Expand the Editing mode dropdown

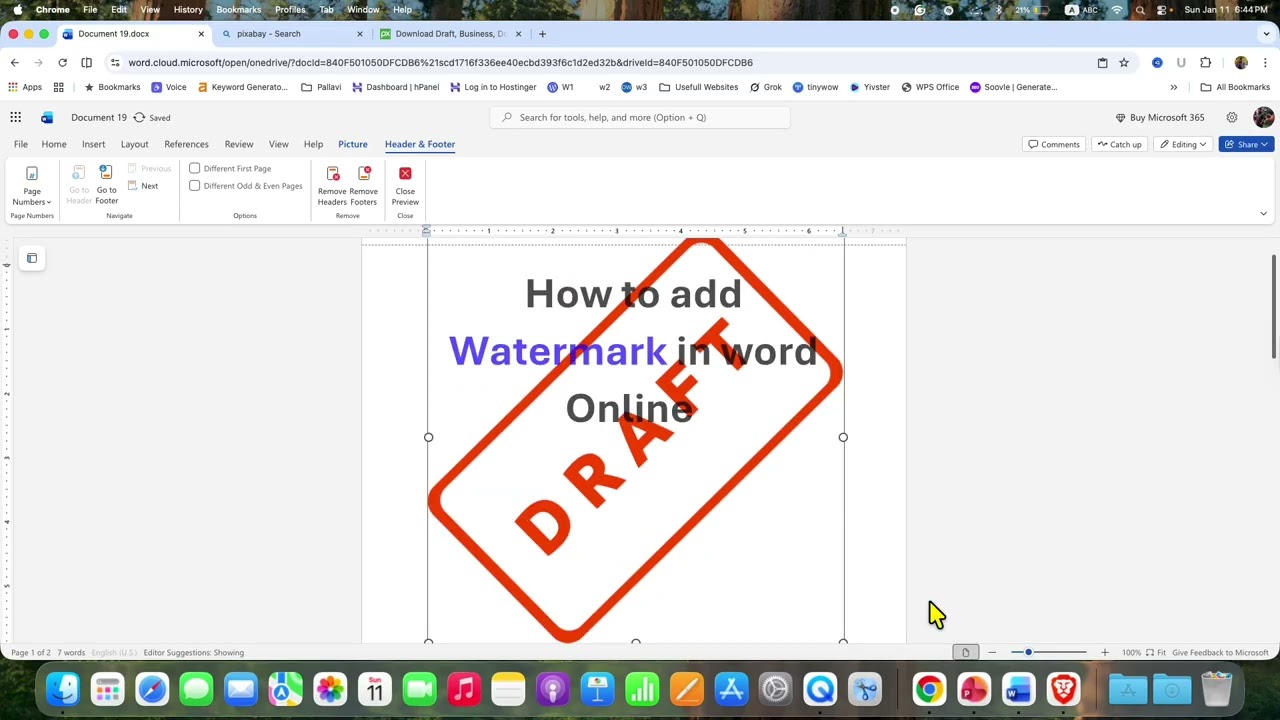pos(1184,144)
